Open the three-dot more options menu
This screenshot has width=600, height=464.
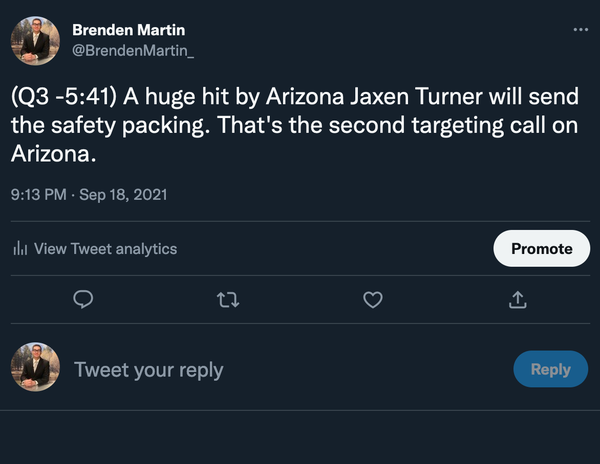[x=580, y=30]
